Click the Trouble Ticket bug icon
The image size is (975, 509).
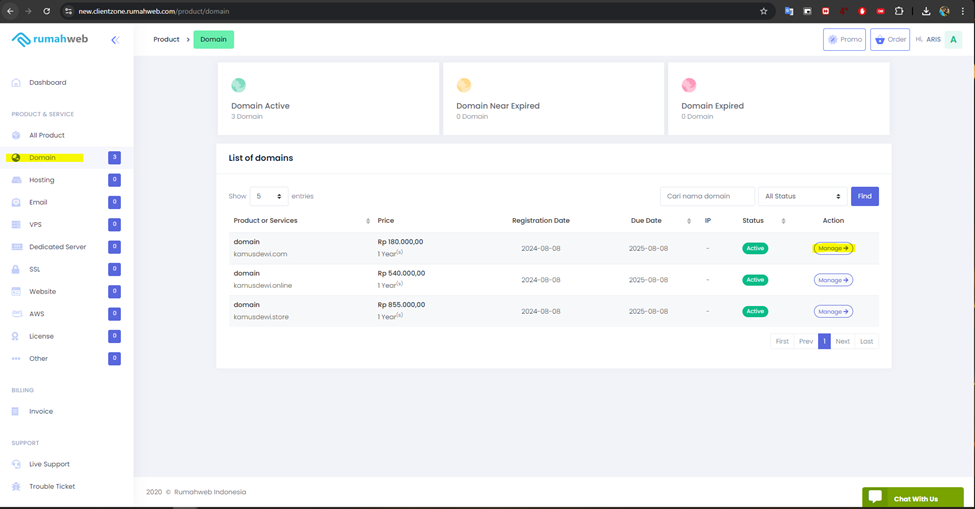[16, 487]
